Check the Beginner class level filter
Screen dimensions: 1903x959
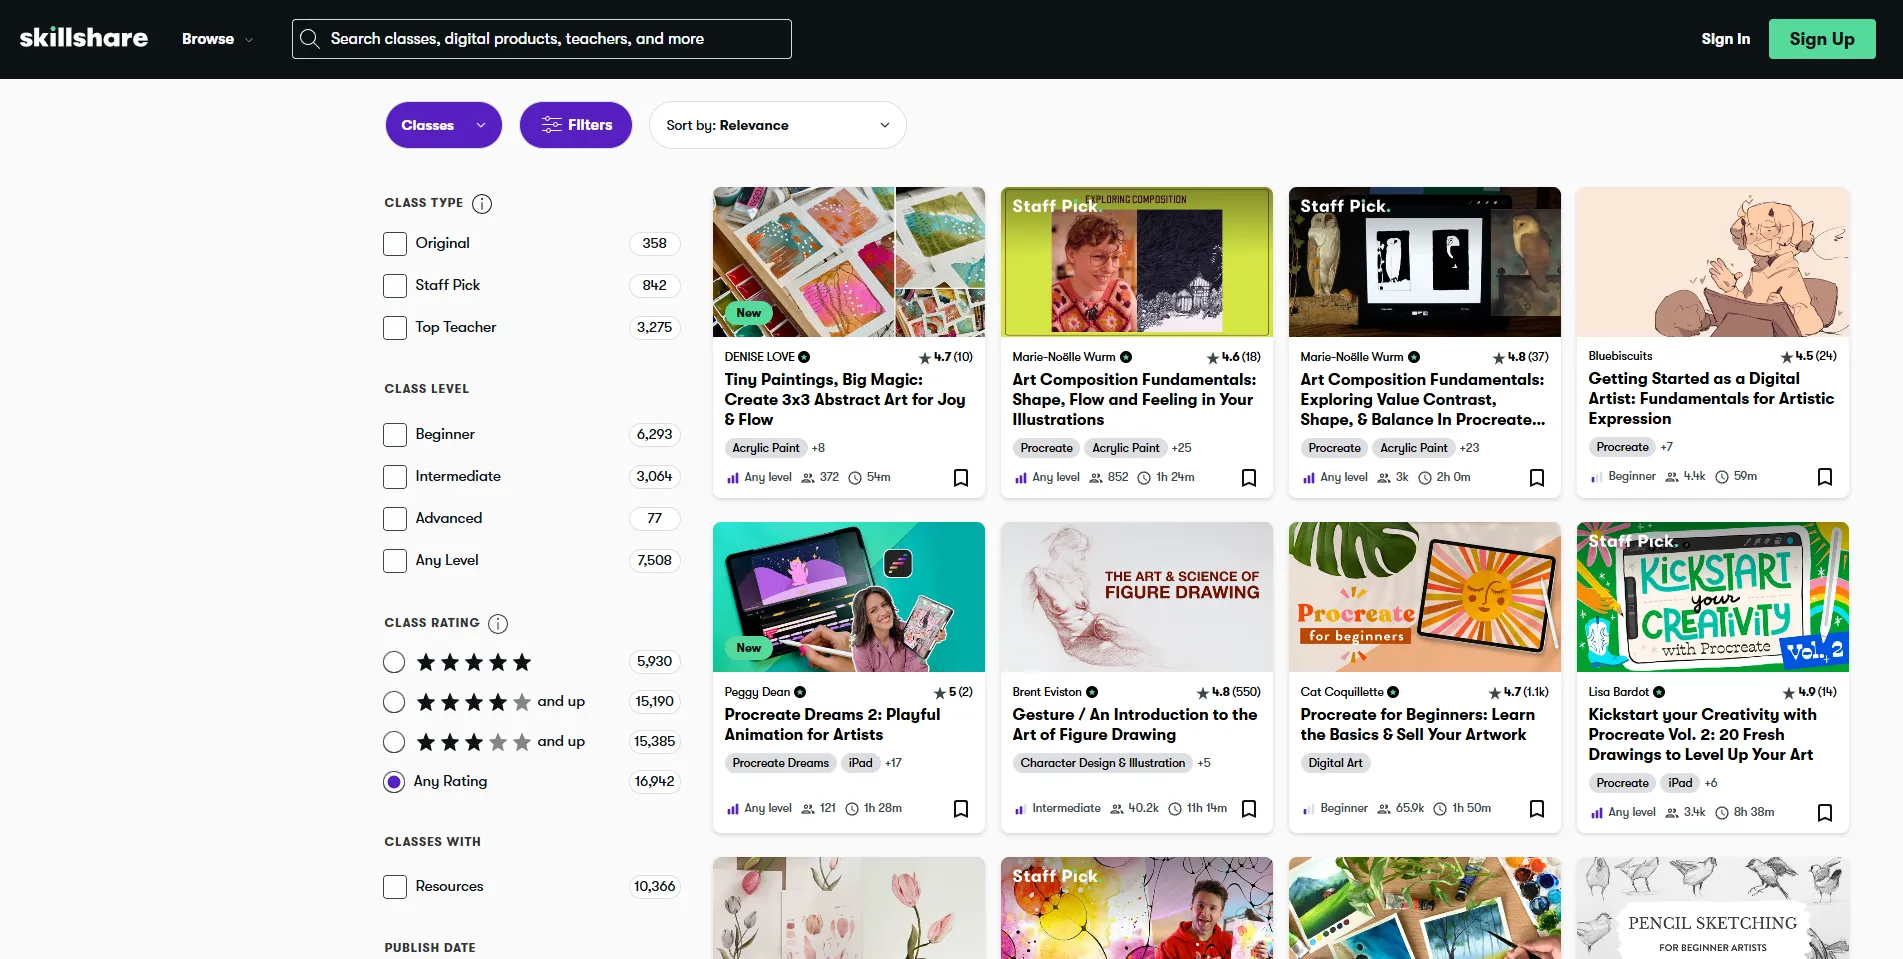click(394, 434)
